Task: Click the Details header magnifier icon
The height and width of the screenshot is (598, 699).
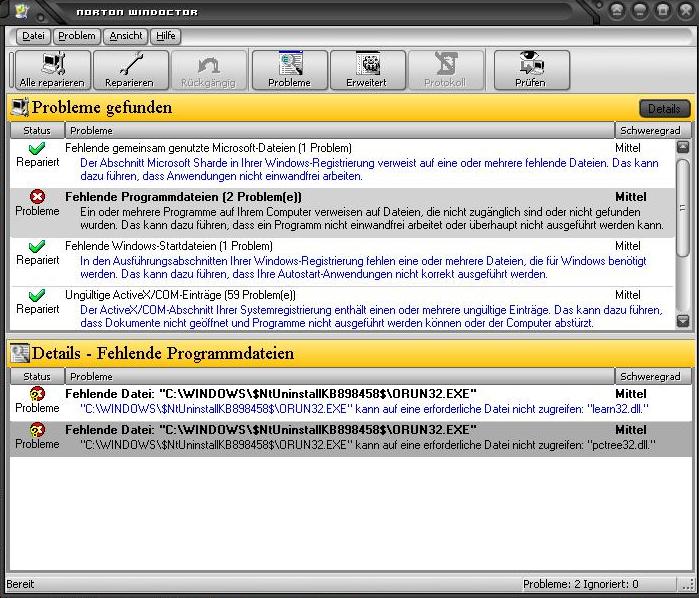Action: (x=20, y=353)
